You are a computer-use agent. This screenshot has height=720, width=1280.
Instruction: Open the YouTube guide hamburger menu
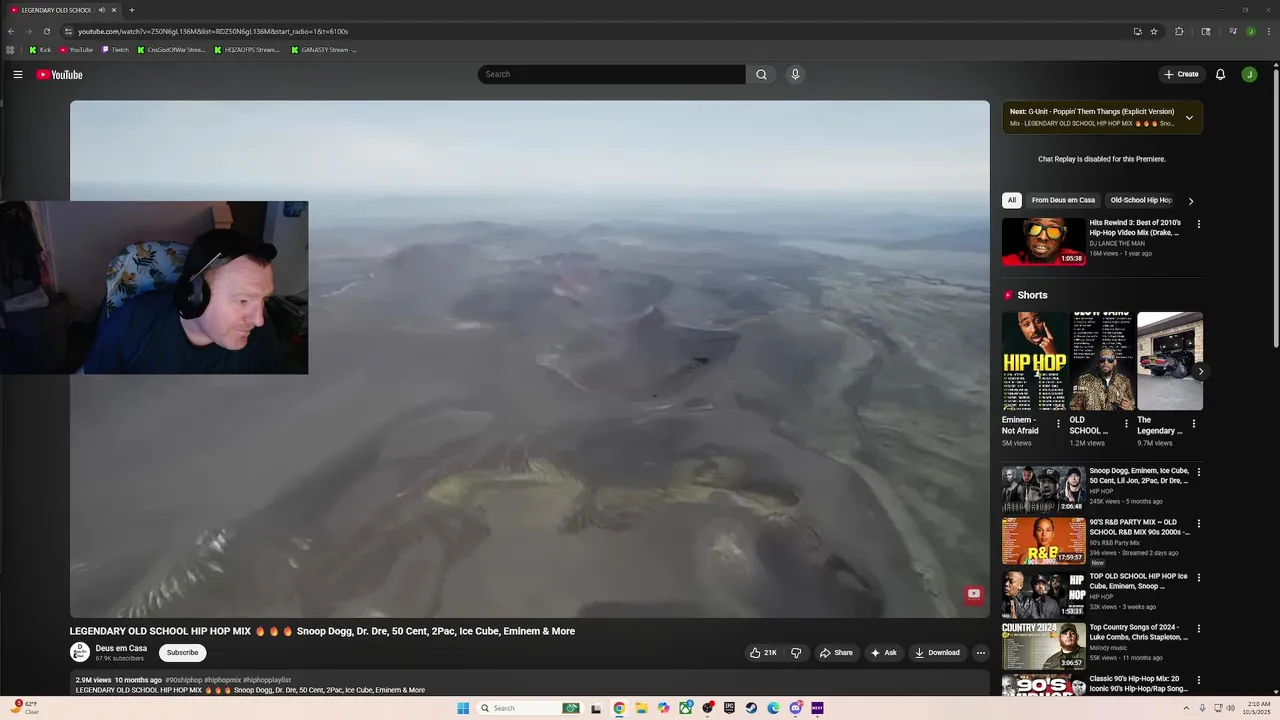click(17, 74)
